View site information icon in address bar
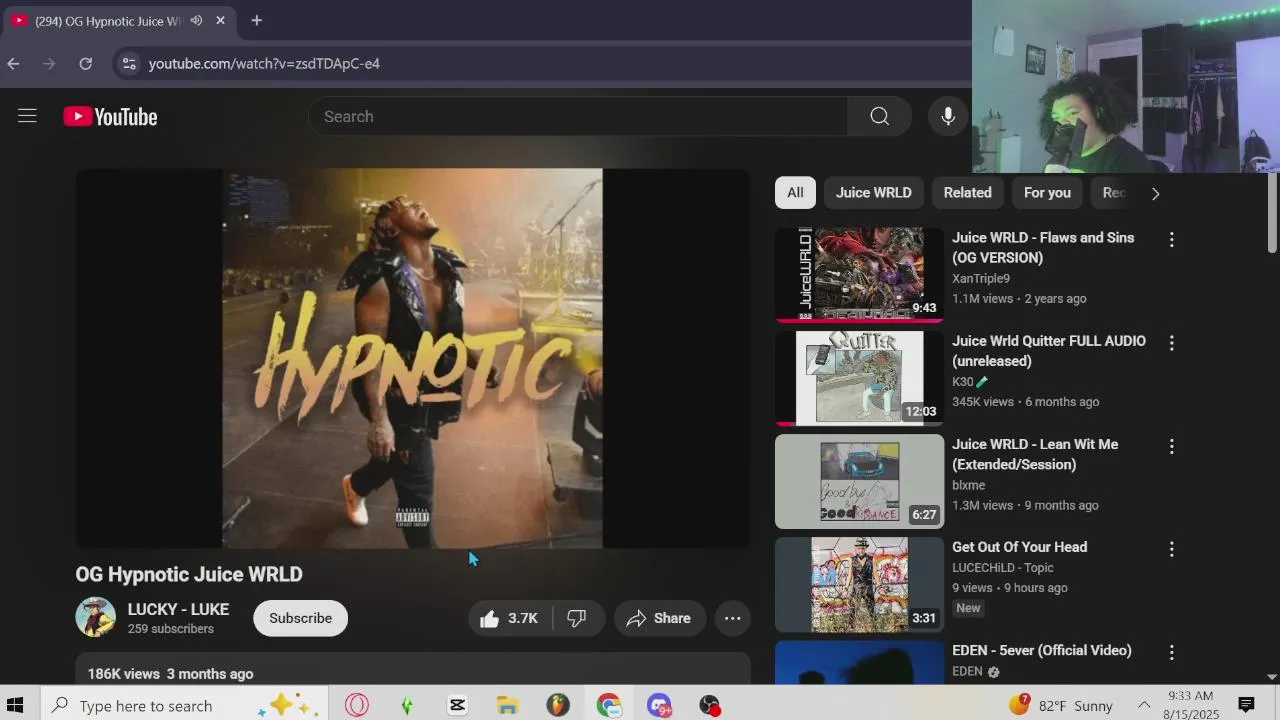 (128, 63)
